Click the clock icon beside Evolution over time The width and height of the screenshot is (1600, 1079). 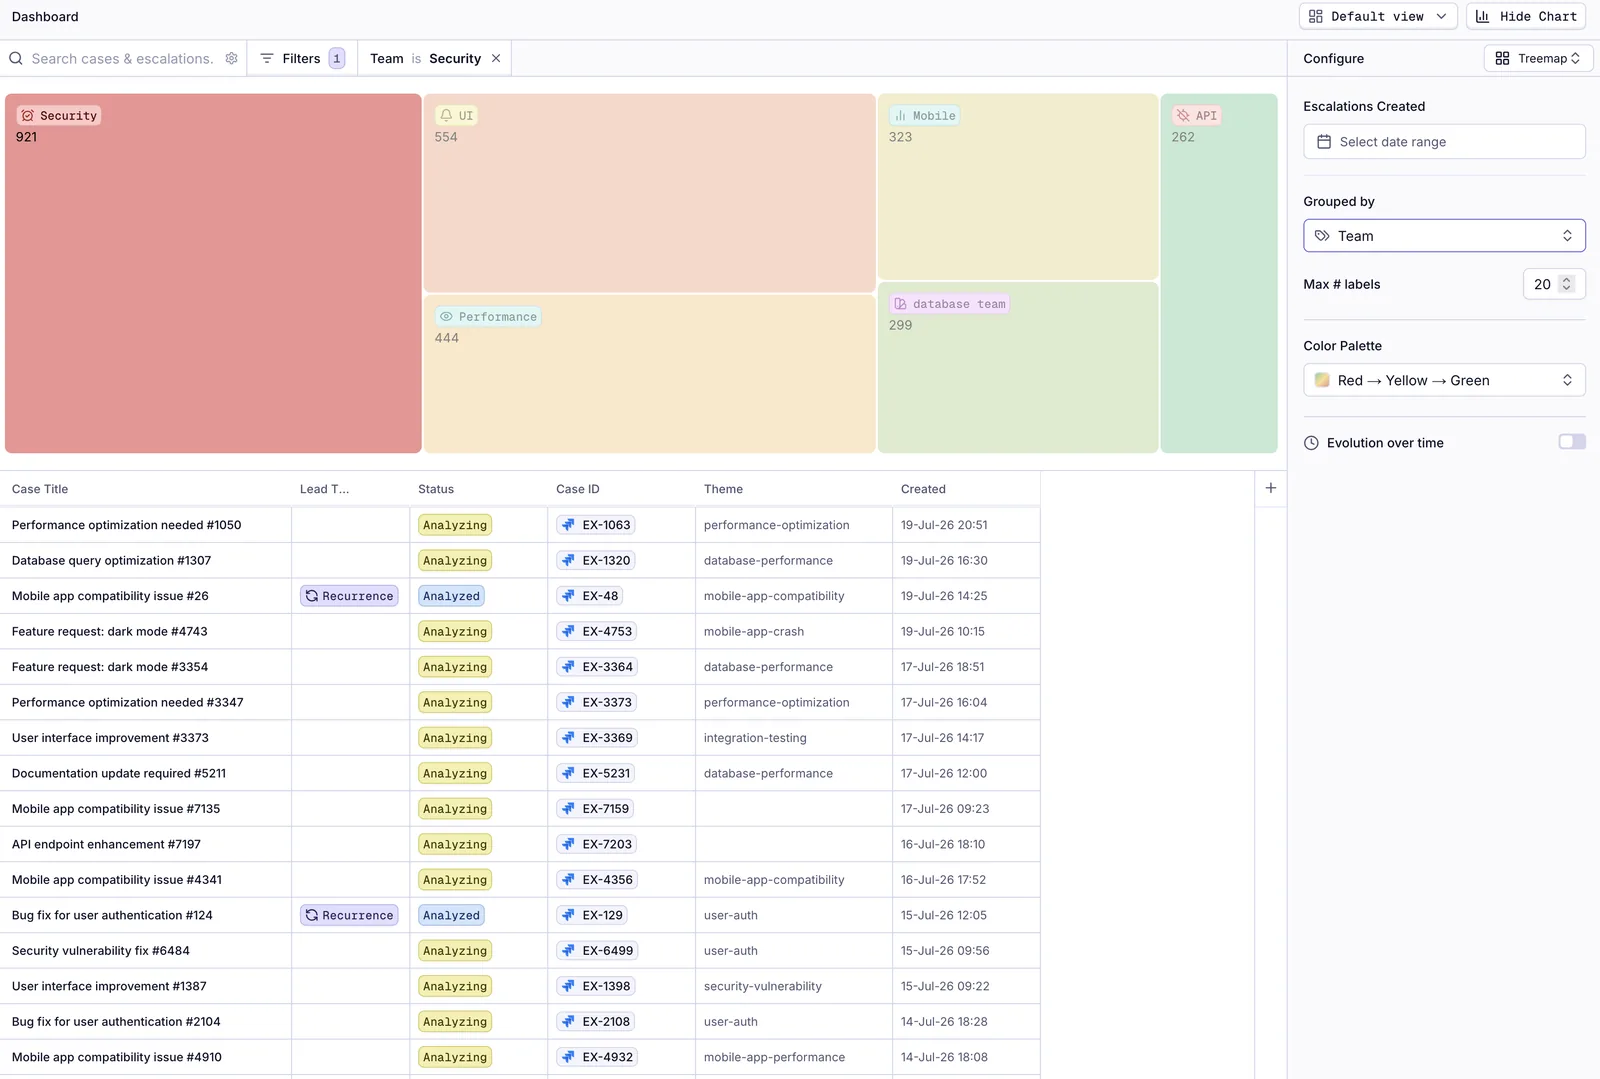point(1311,443)
